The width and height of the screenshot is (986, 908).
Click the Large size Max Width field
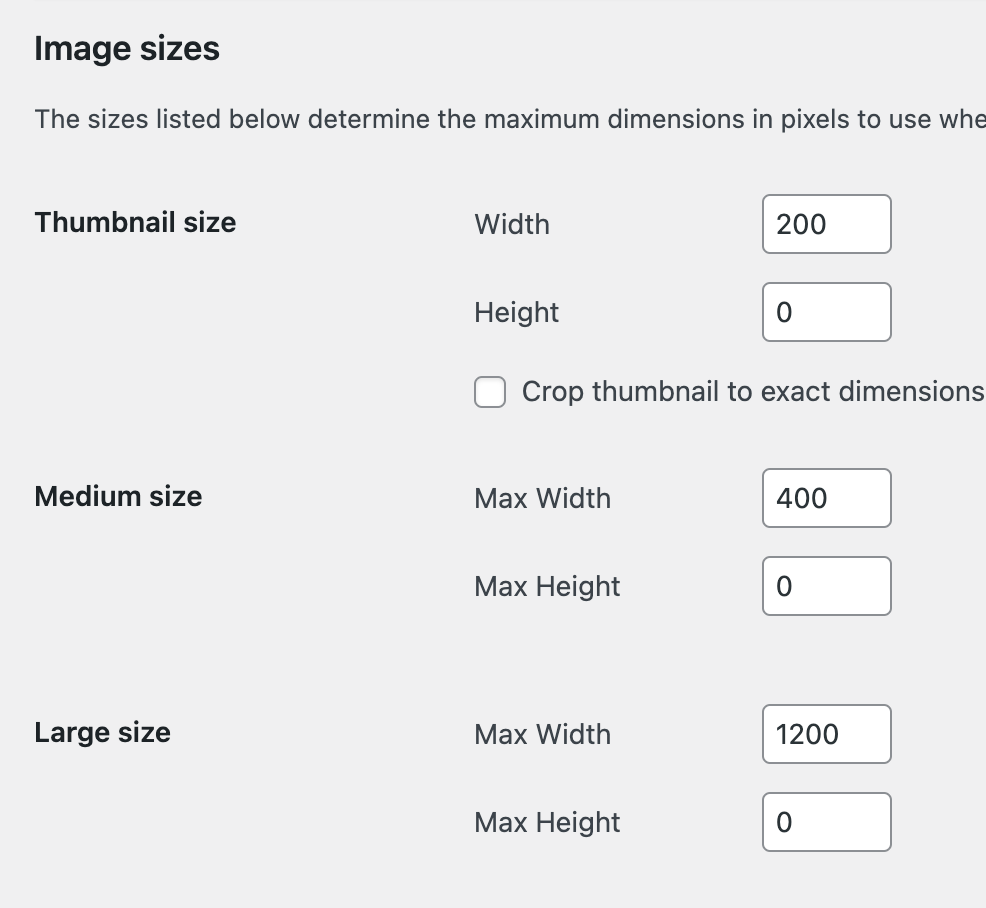[x=826, y=734]
